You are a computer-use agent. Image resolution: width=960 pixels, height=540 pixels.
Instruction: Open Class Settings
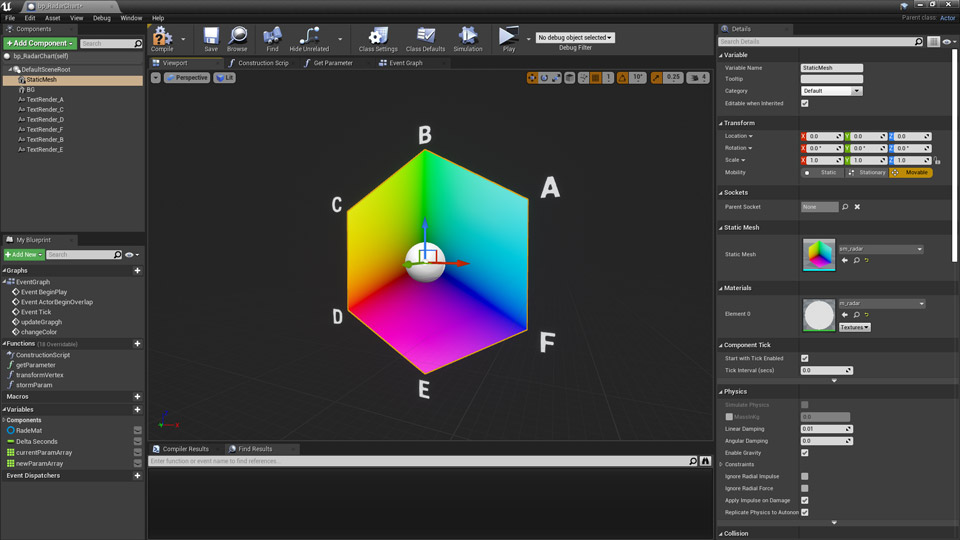tap(378, 39)
